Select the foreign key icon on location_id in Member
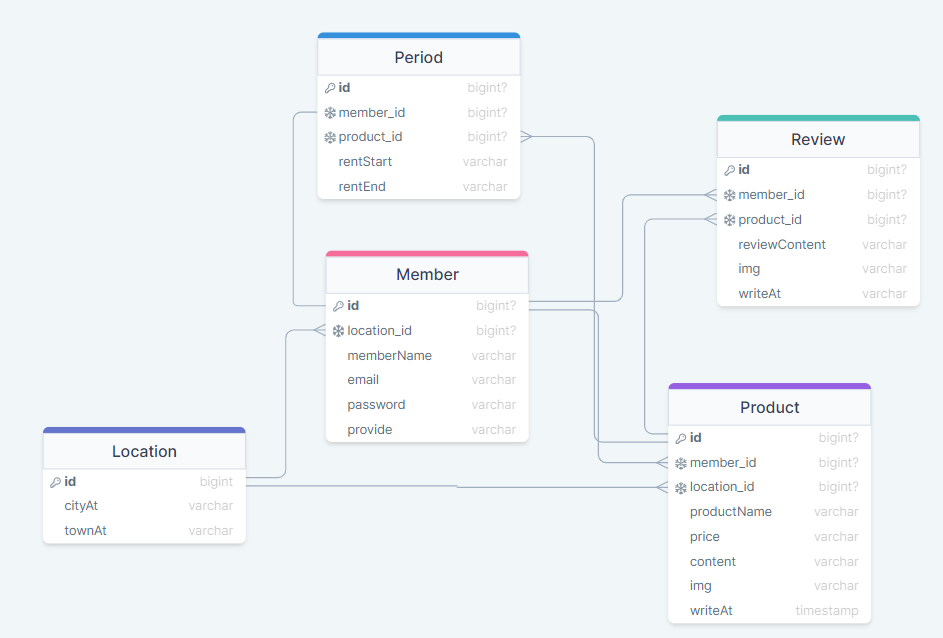The height and width of the screenshot is (638, 943). click(339, 330)
